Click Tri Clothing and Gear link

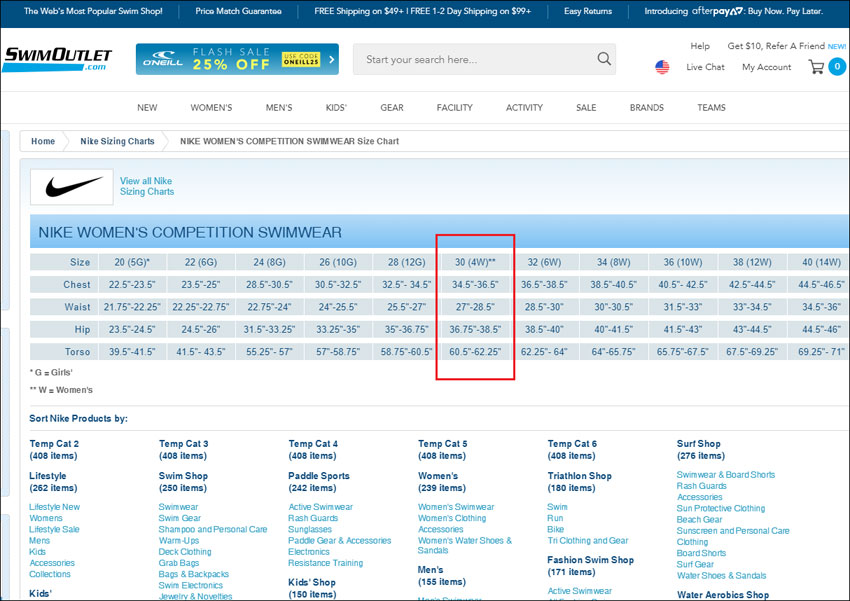pos(588,541)
